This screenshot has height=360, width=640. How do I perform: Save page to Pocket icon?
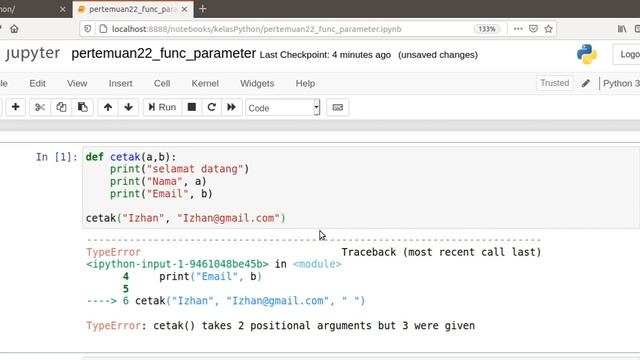(x=533, y=29)
